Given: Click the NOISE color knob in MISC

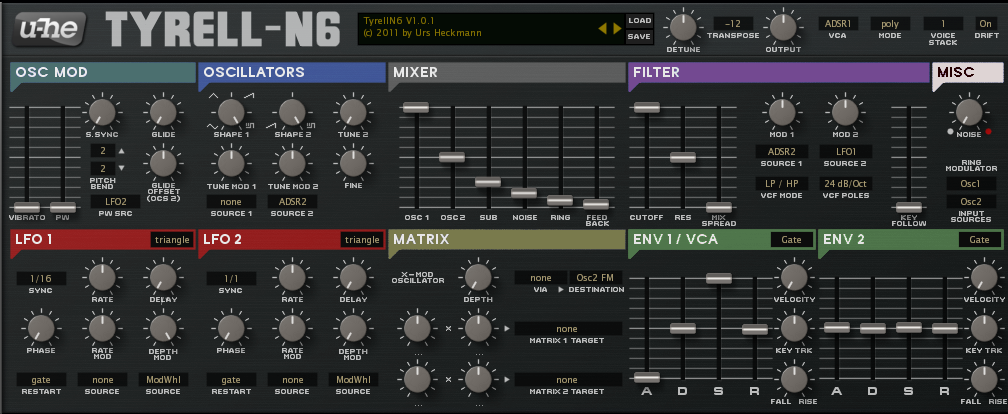Looking at the screenshot, I should 969,112.
